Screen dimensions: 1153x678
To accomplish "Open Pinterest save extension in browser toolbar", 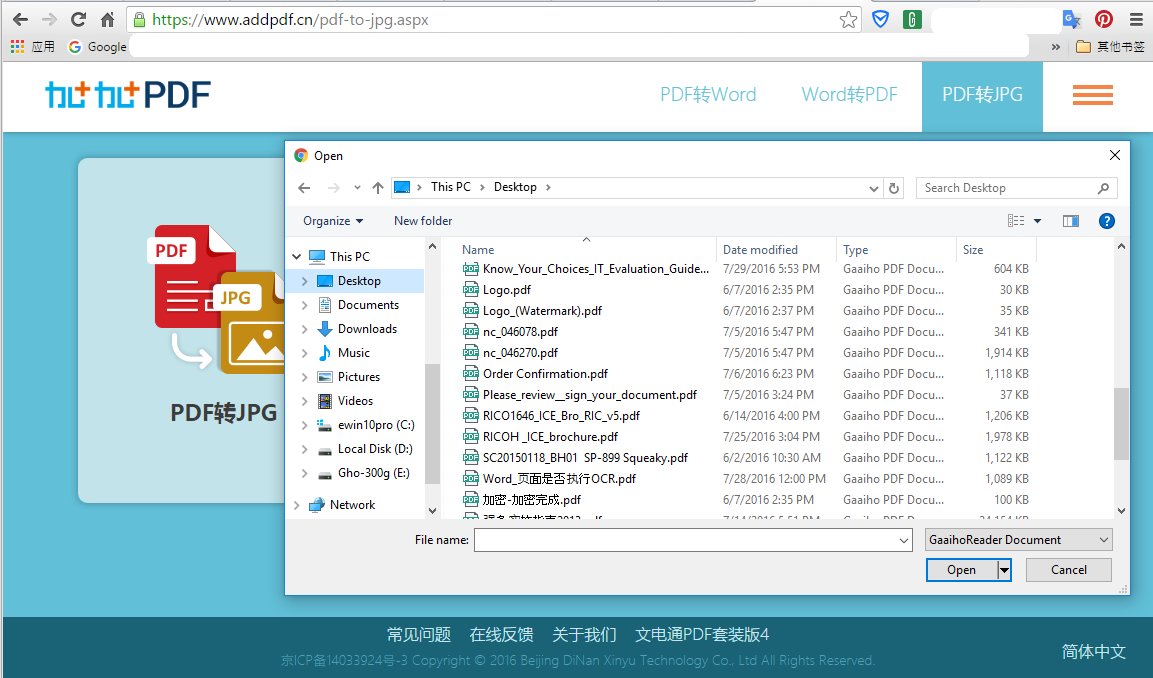I will pyautogui.click(x=1102, y=18).
